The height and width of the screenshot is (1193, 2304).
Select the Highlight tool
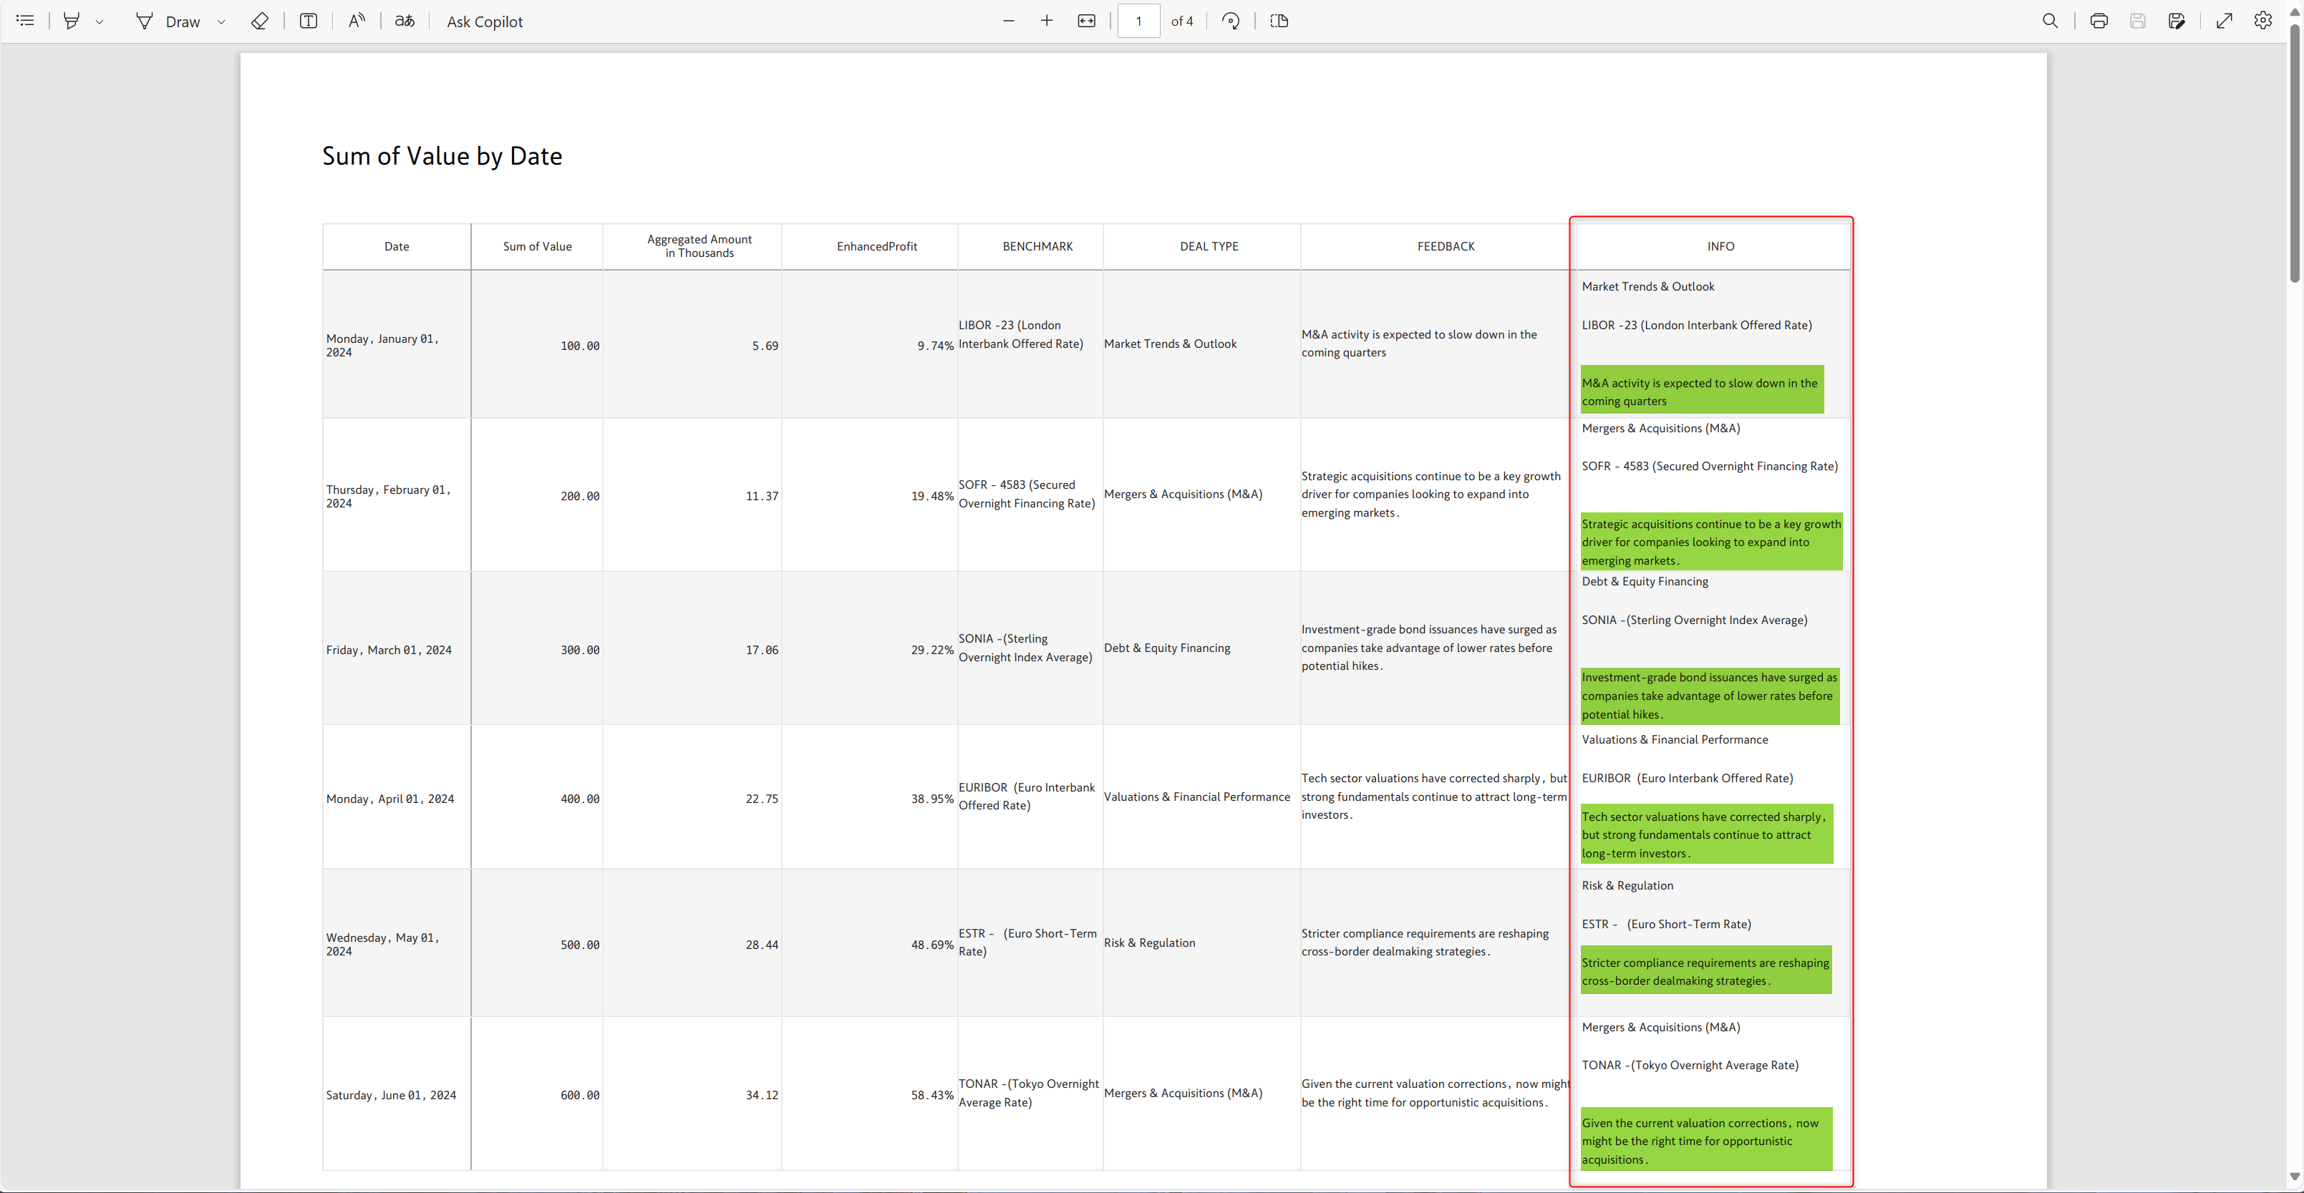71,21
